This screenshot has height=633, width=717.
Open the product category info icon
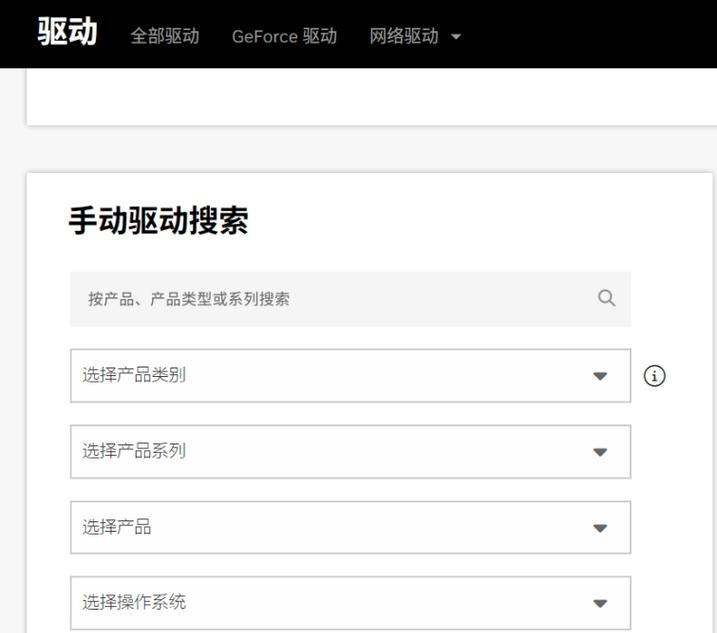click(x=654, y=376)
